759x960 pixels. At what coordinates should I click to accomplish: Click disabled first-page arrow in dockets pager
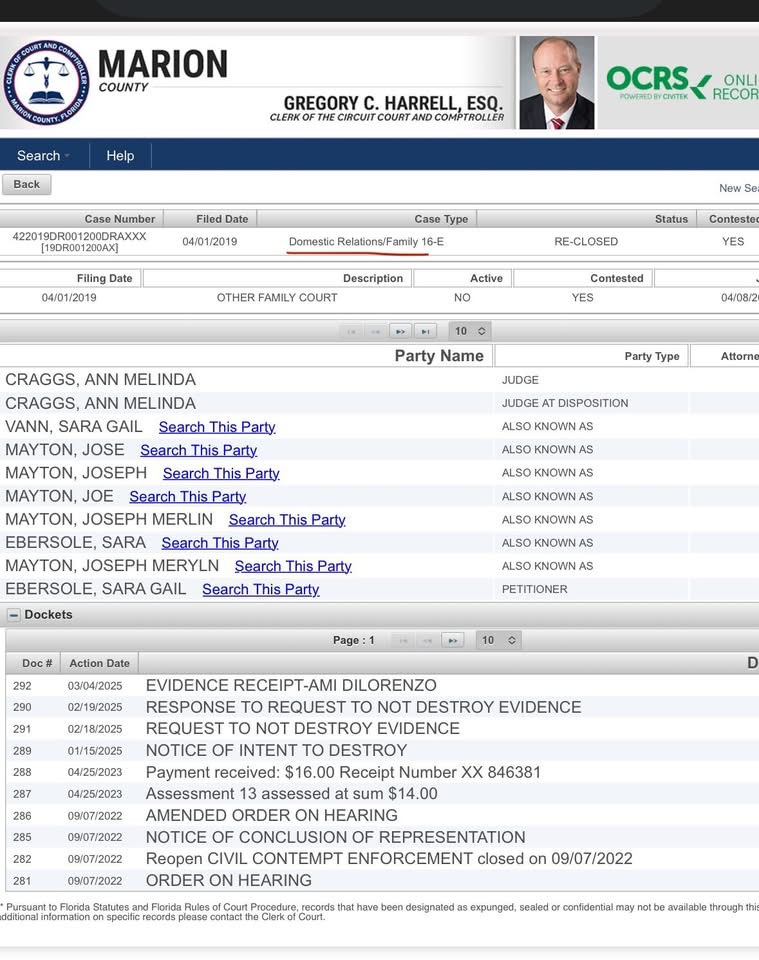coord(403,640)
